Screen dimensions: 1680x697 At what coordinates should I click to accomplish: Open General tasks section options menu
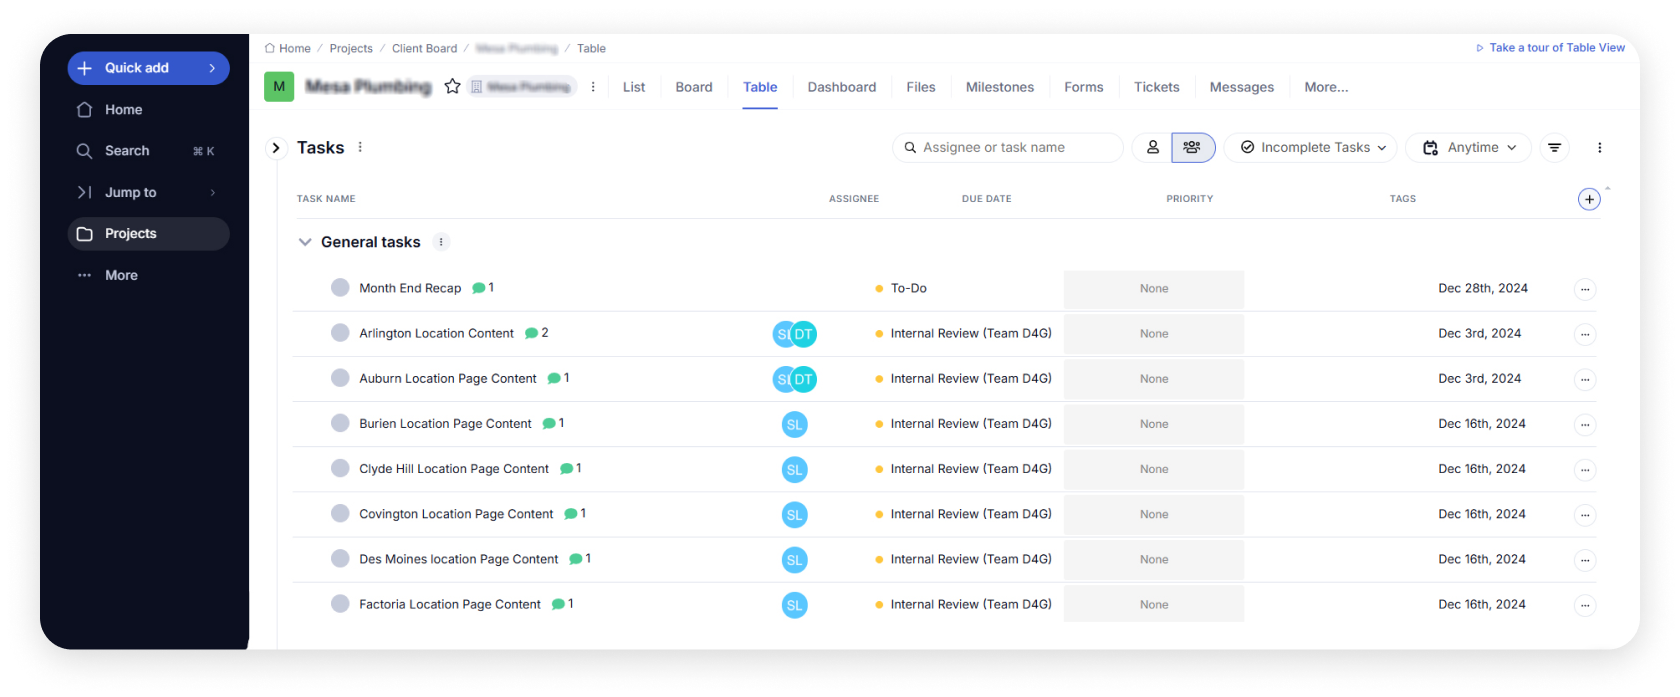[x=441, y=242]
